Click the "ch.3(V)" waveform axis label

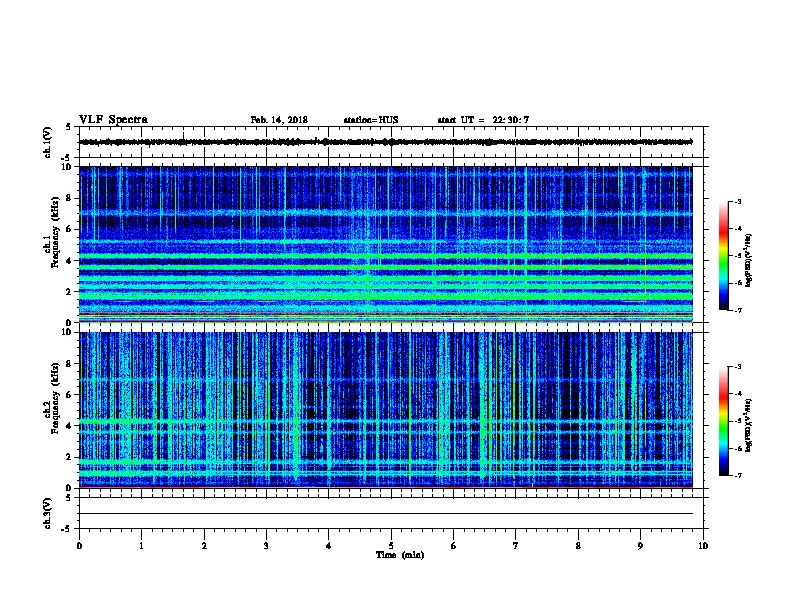tap(47, 513)
